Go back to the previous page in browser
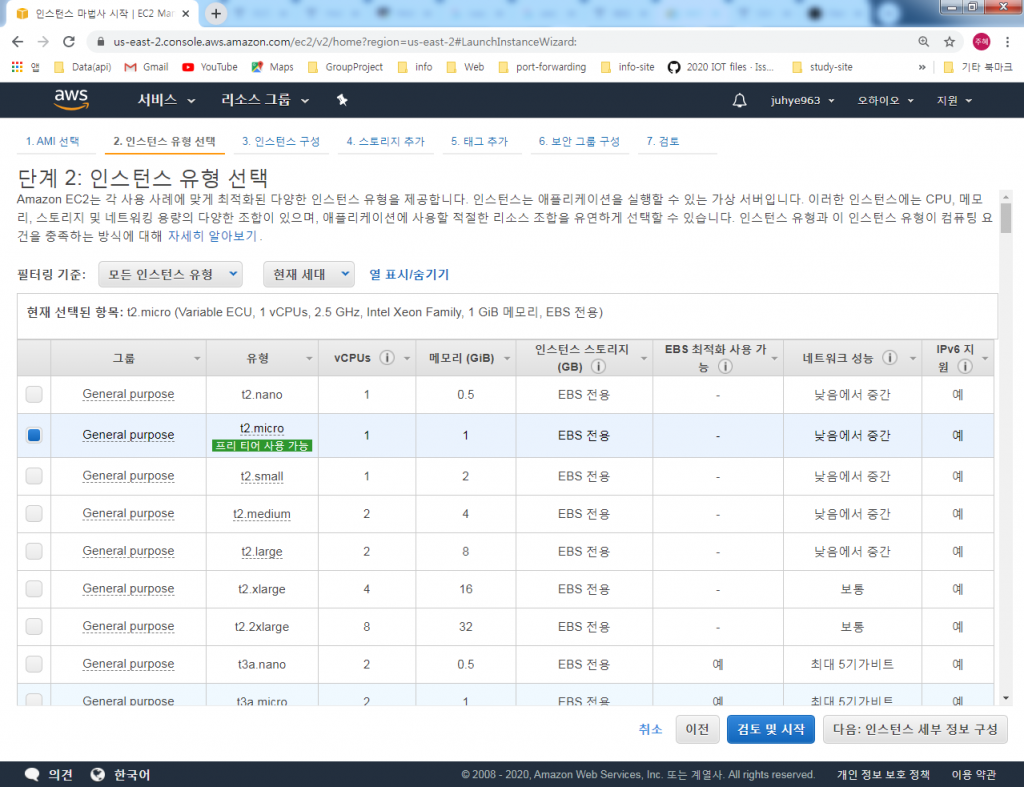The width and height of the screenshot is (1024, 787). coord(18,42)
